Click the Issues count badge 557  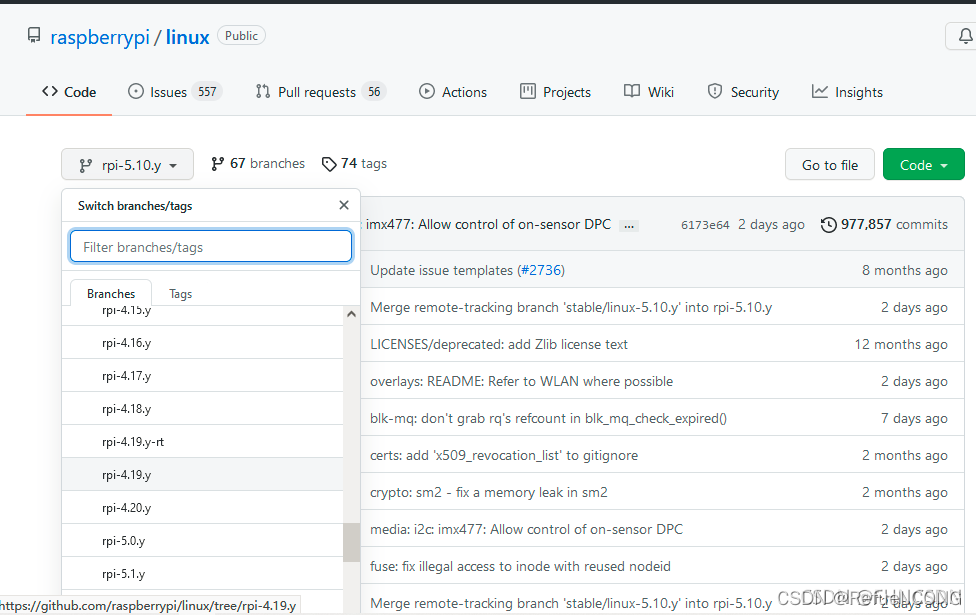pyautogui.click(x=207, y=92)
